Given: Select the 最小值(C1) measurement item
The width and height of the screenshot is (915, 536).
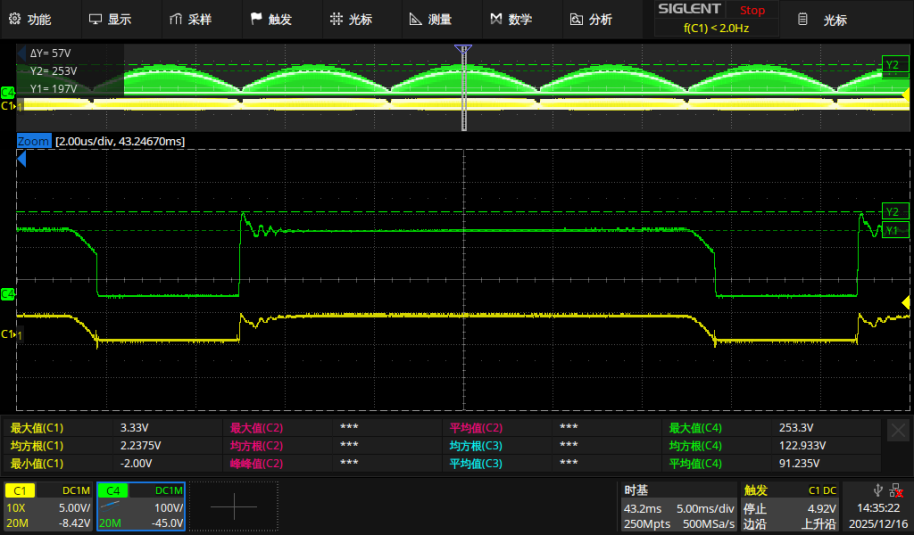Looking at the screenshot, I should [x=37, y=464].
